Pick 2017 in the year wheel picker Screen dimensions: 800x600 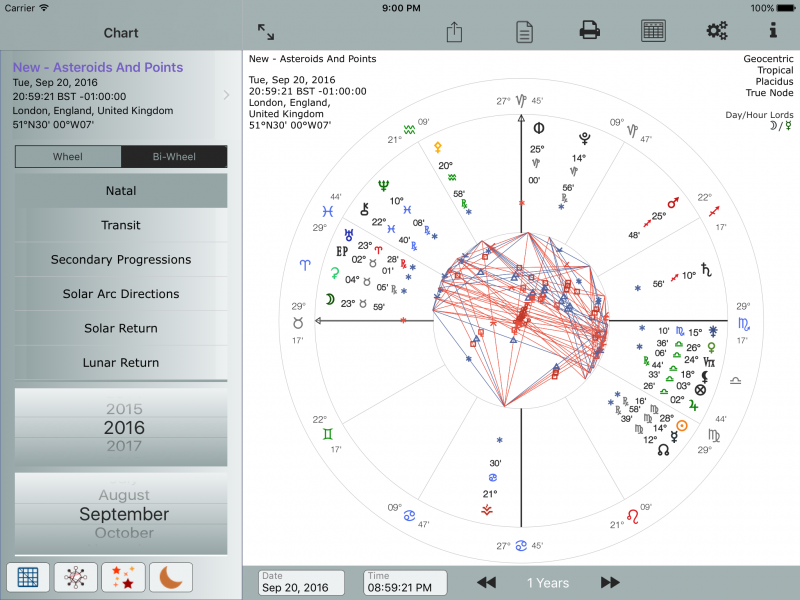click(124, 446)
